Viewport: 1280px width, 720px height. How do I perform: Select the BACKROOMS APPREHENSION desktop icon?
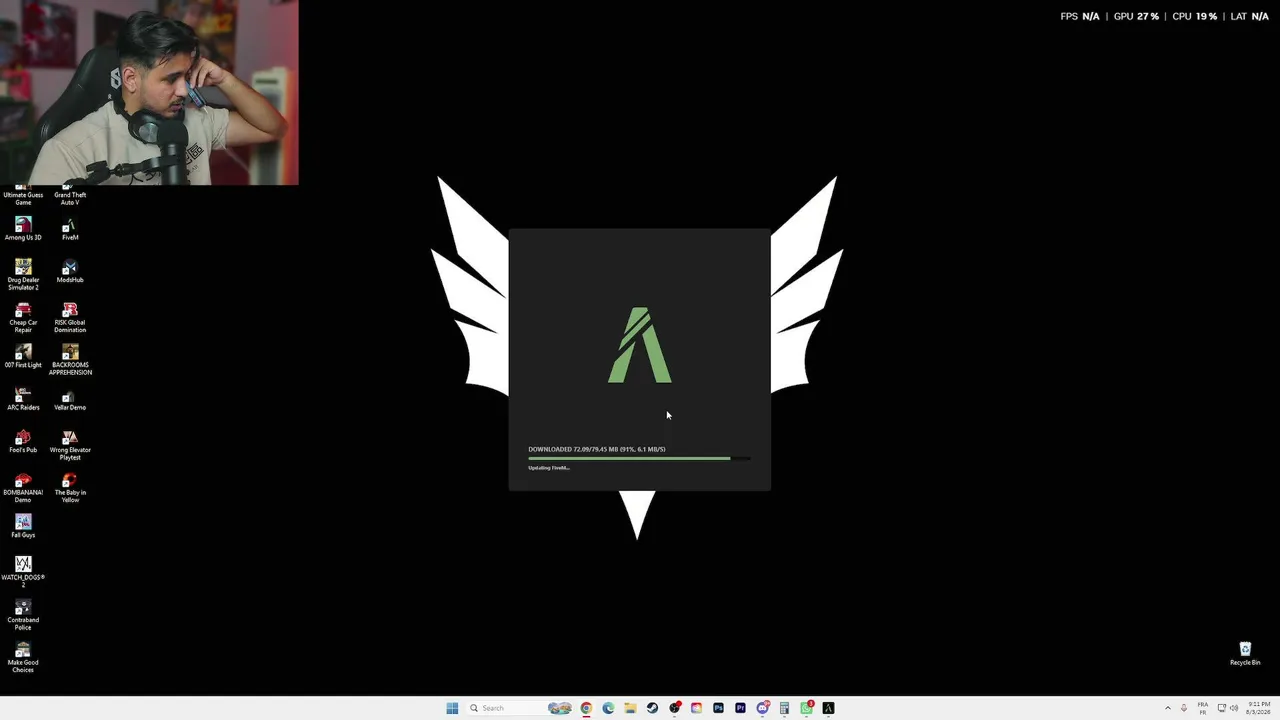point(70,359)
